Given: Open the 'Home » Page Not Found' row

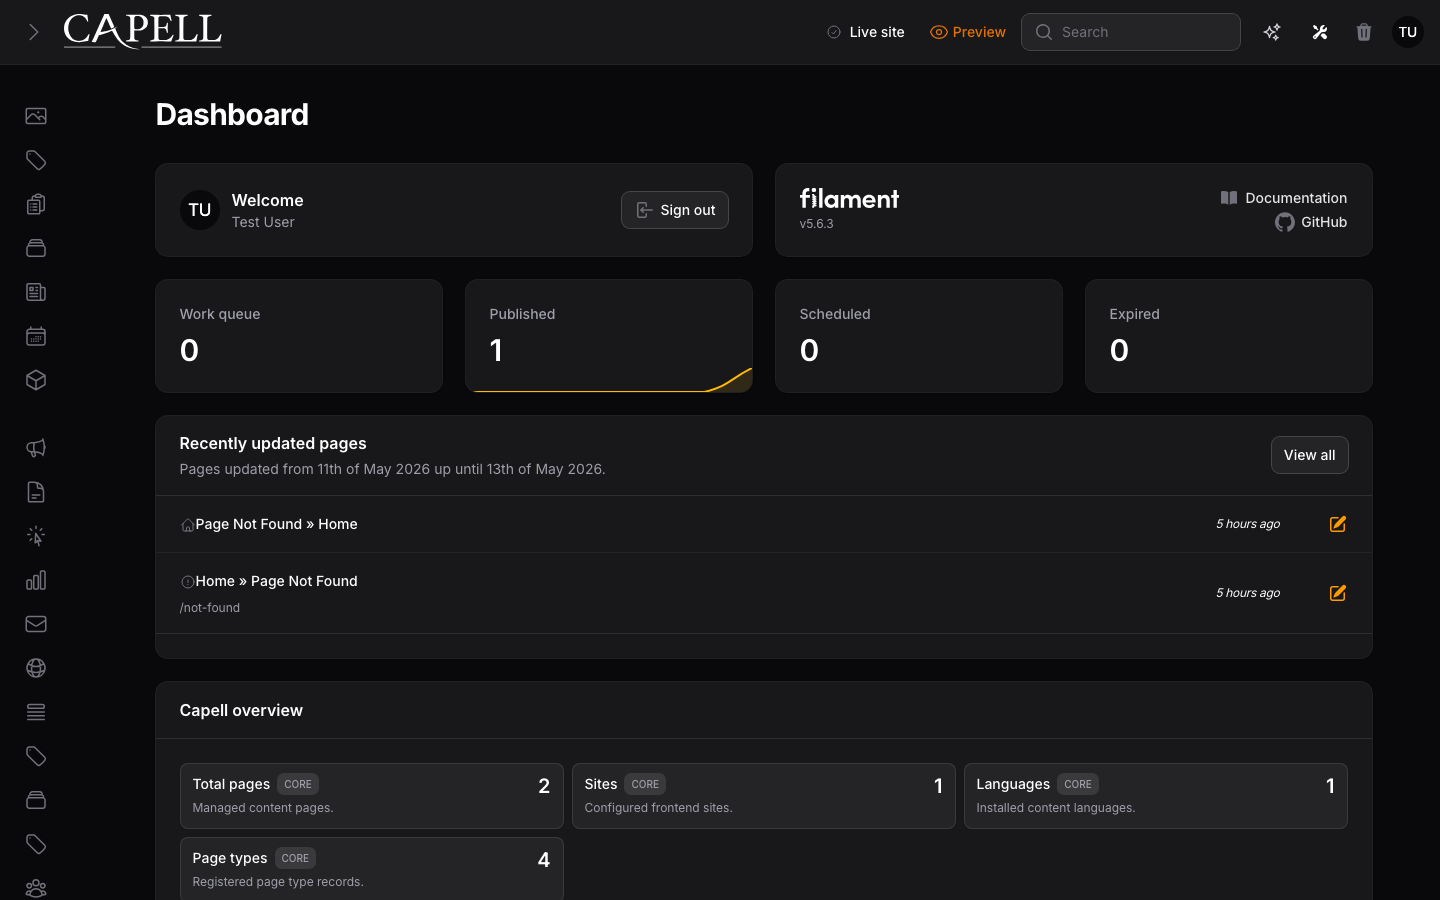Looking at the screenshot, I should (764, 593).
